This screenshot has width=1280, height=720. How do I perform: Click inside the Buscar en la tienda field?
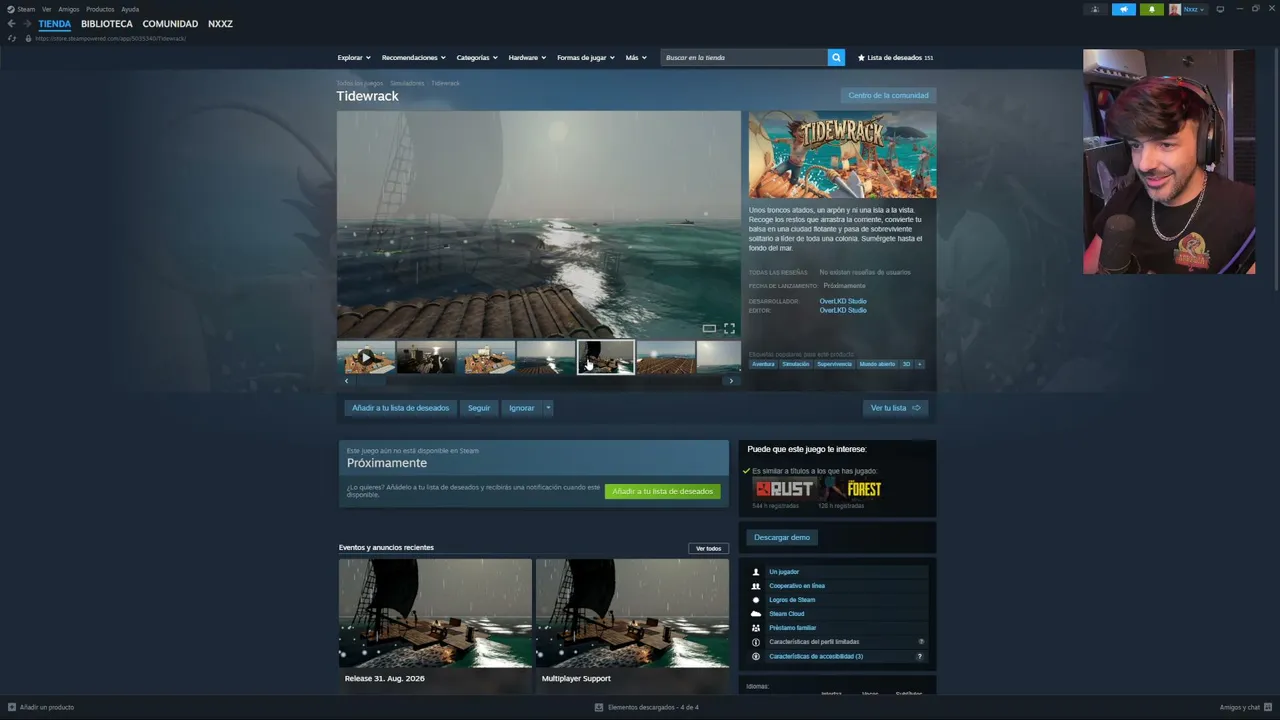(x=744, y=58)
